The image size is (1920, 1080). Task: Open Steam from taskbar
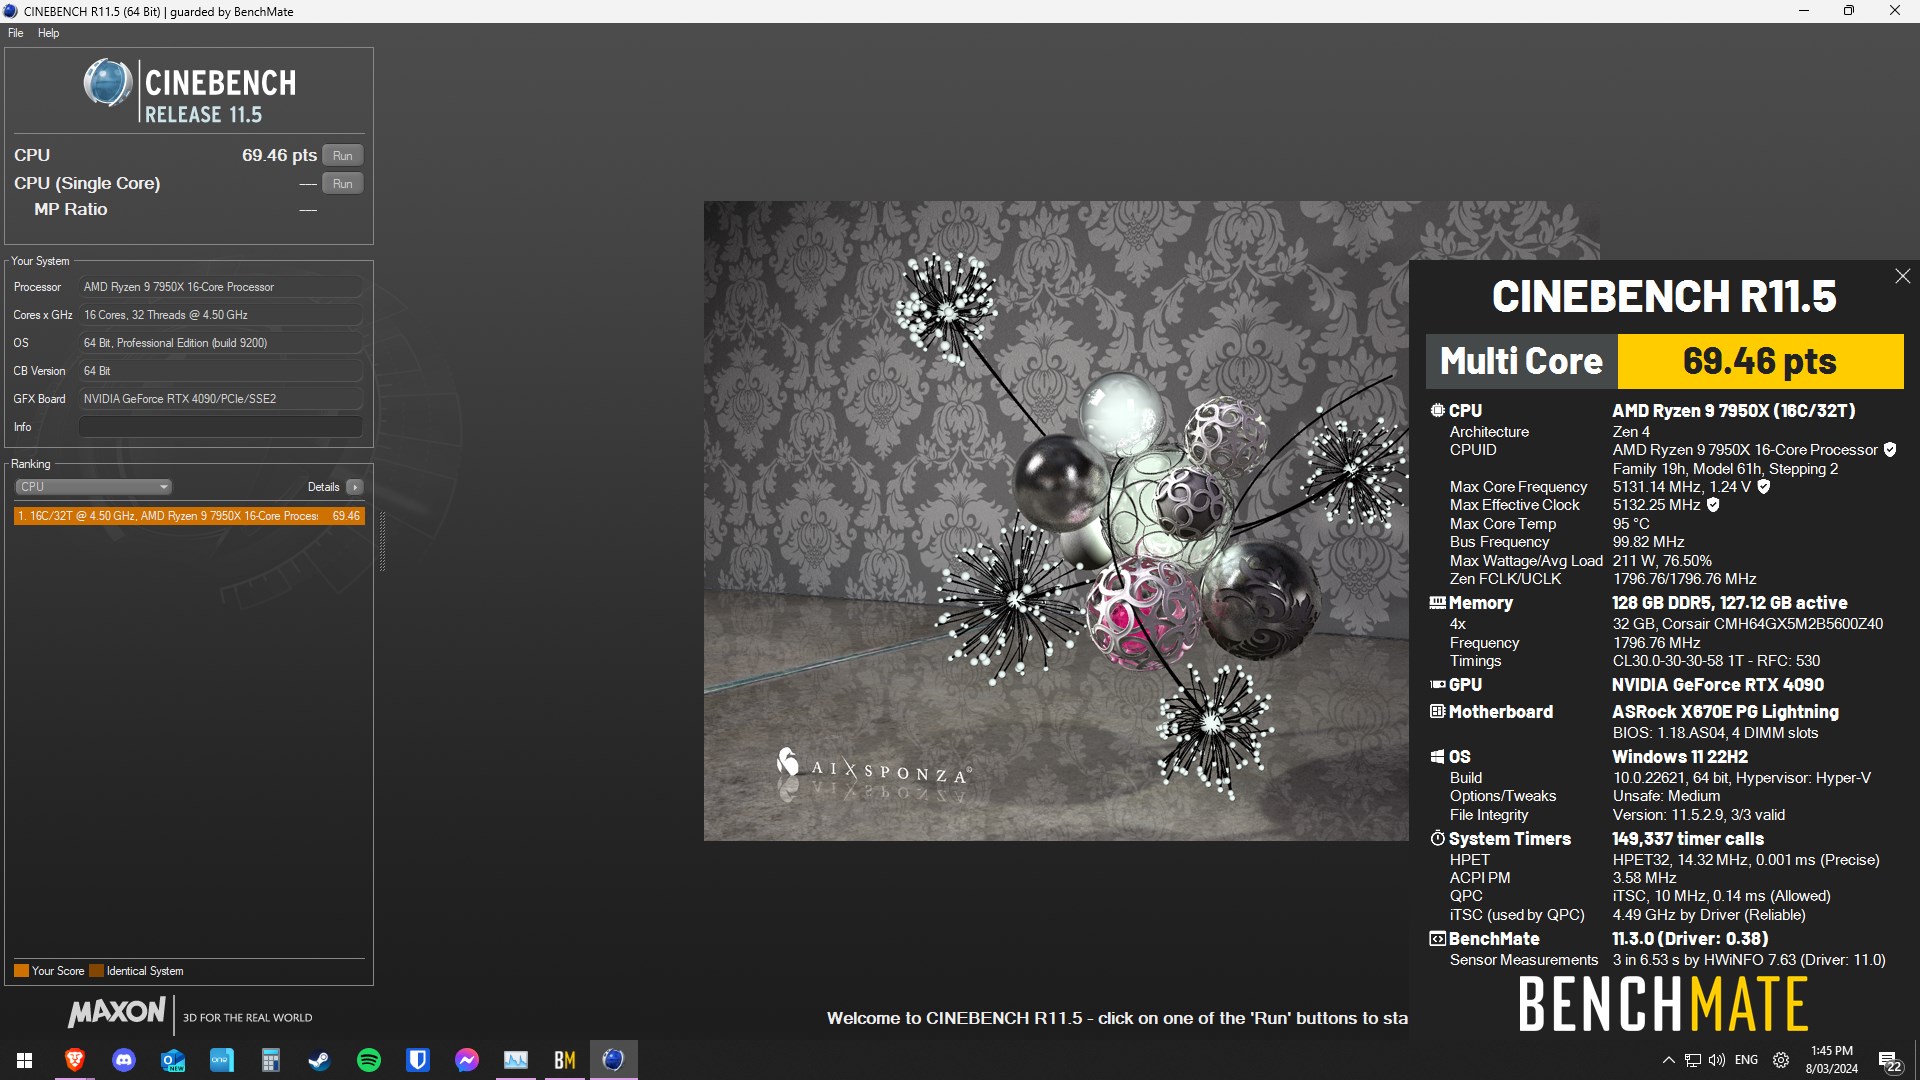click(320, 1060)
